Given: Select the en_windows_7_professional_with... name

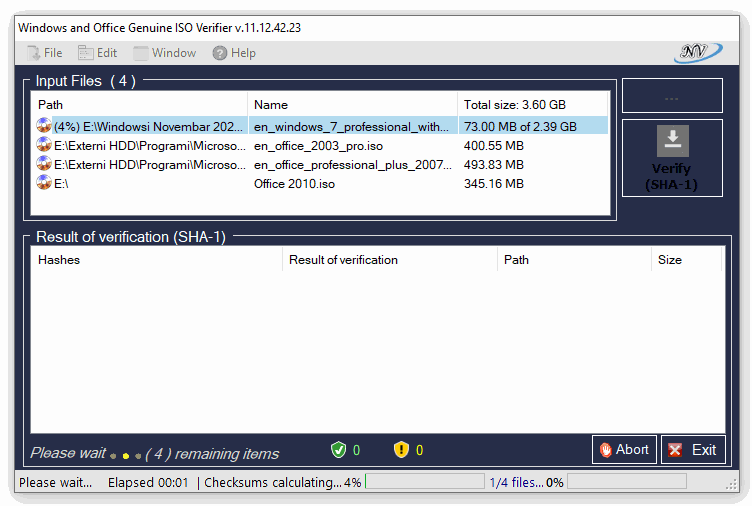Looking at the screenshot, I should pos(352,127).
